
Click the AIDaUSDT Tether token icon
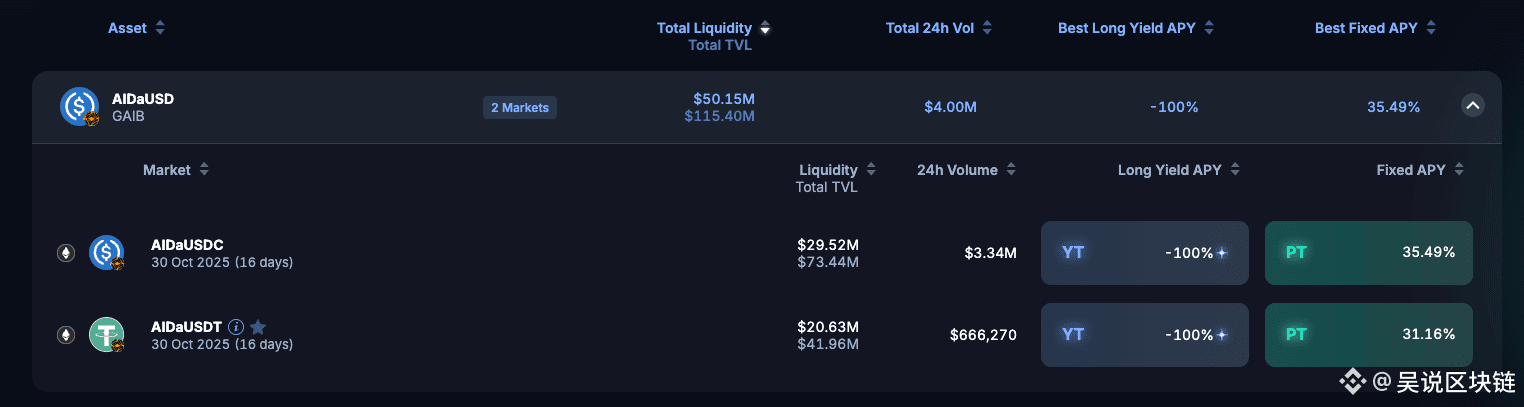(106, 335)
